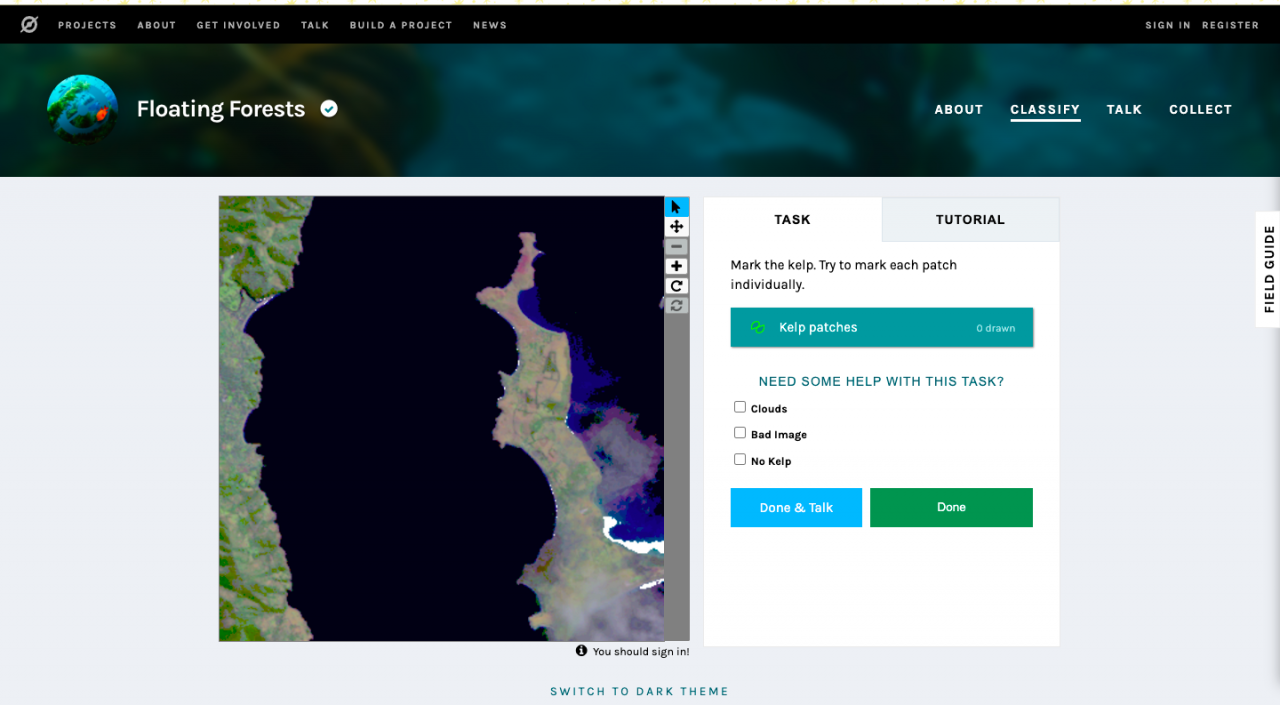The height and width of the screenshot is (705, 1280).
Task: Click the reset view refresh icon
Action: (x=677, y=305)
